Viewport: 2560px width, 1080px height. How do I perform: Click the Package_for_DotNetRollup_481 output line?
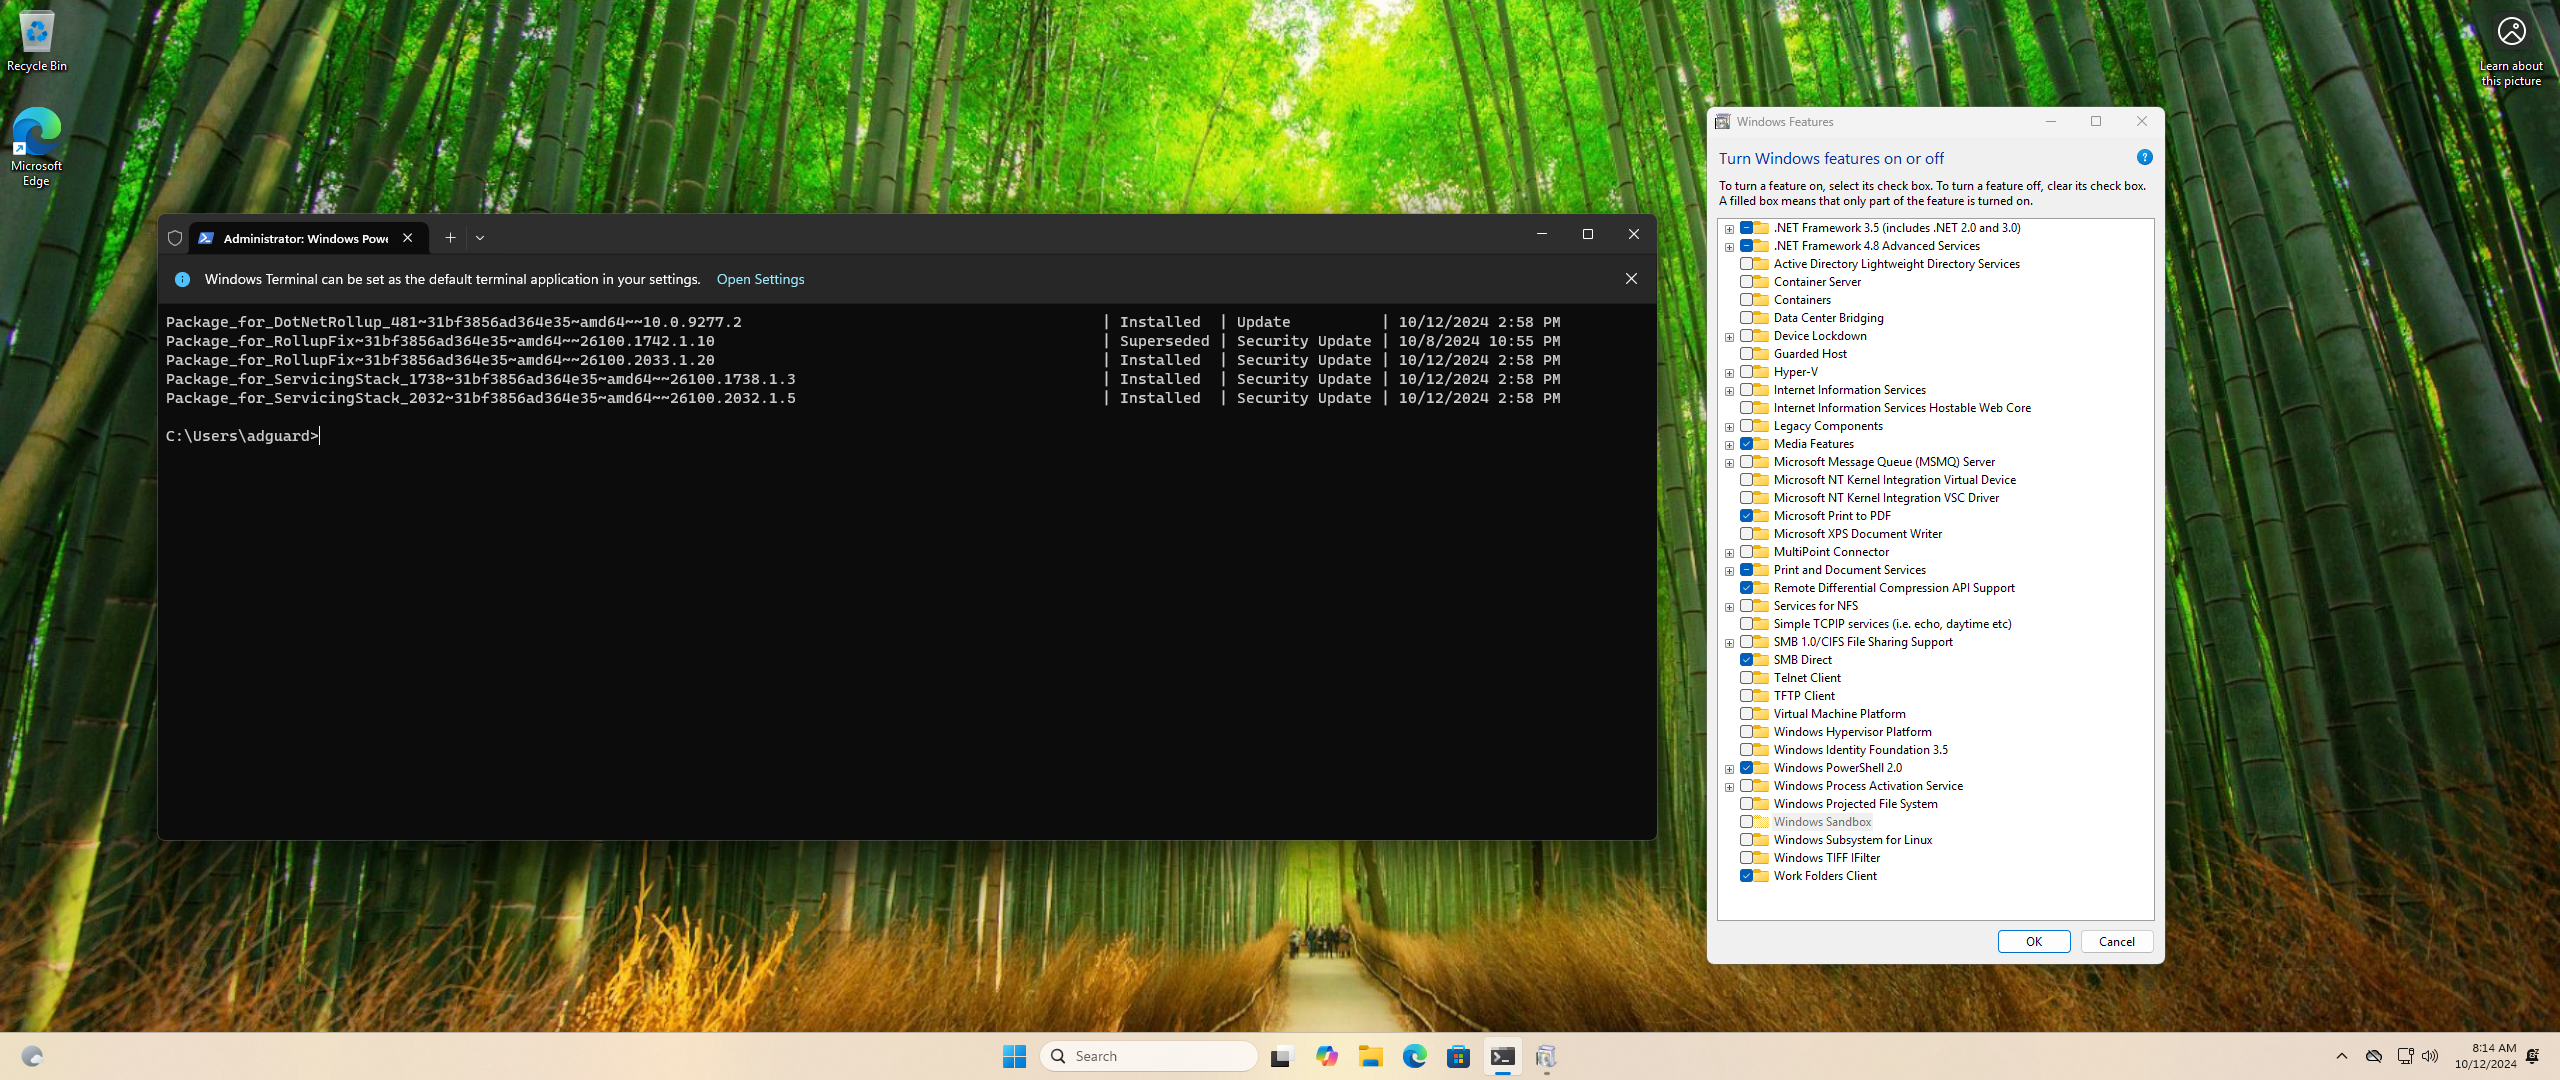click(x=863, y=322)
